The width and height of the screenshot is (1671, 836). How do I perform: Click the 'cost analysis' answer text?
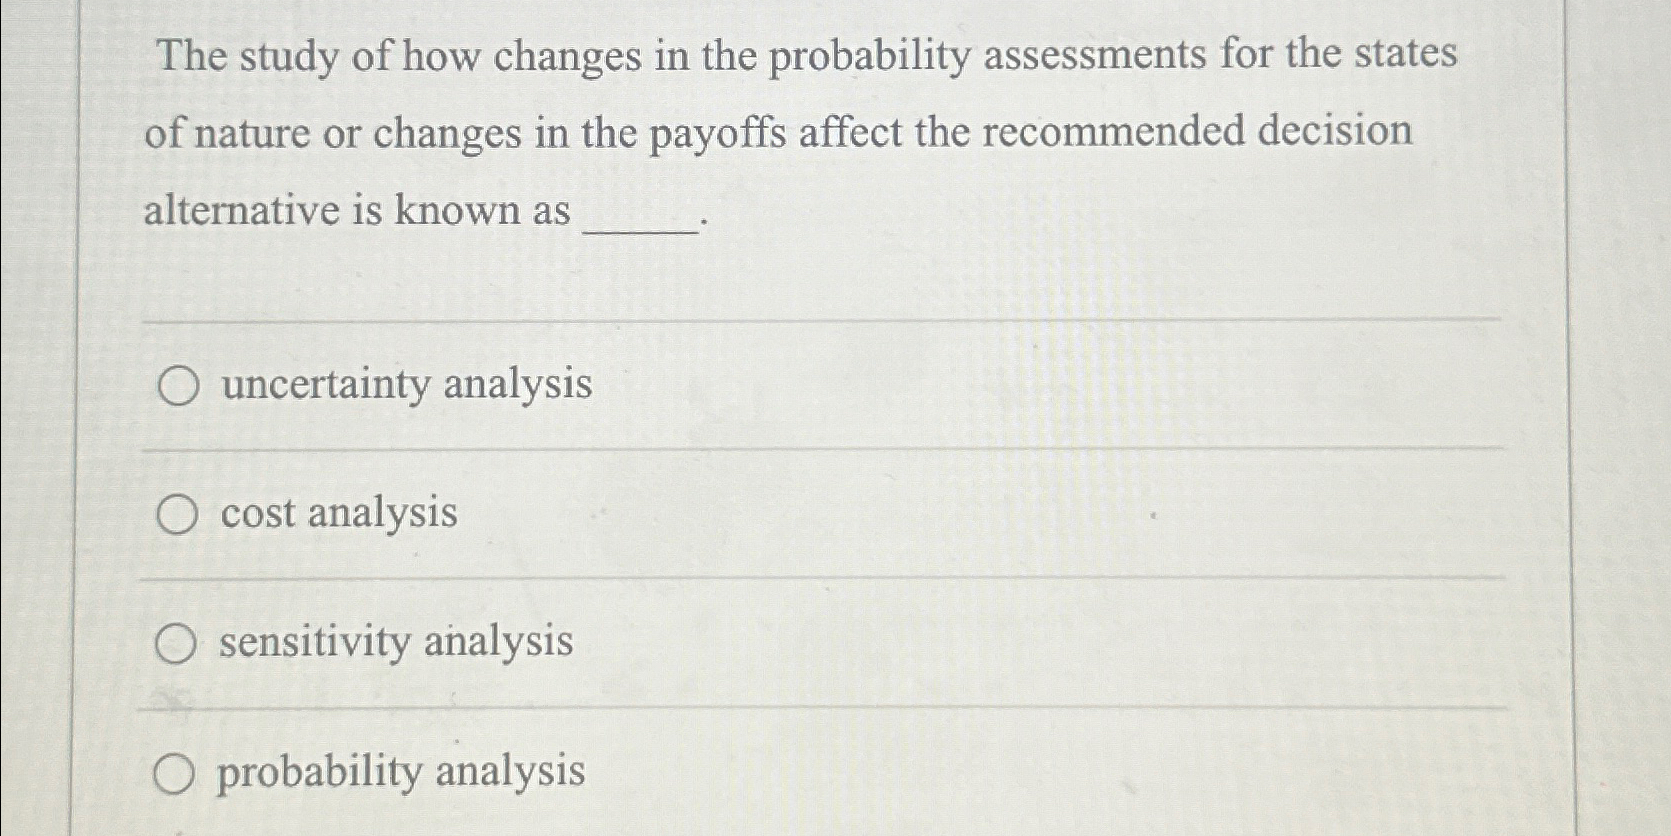point(338,515)
